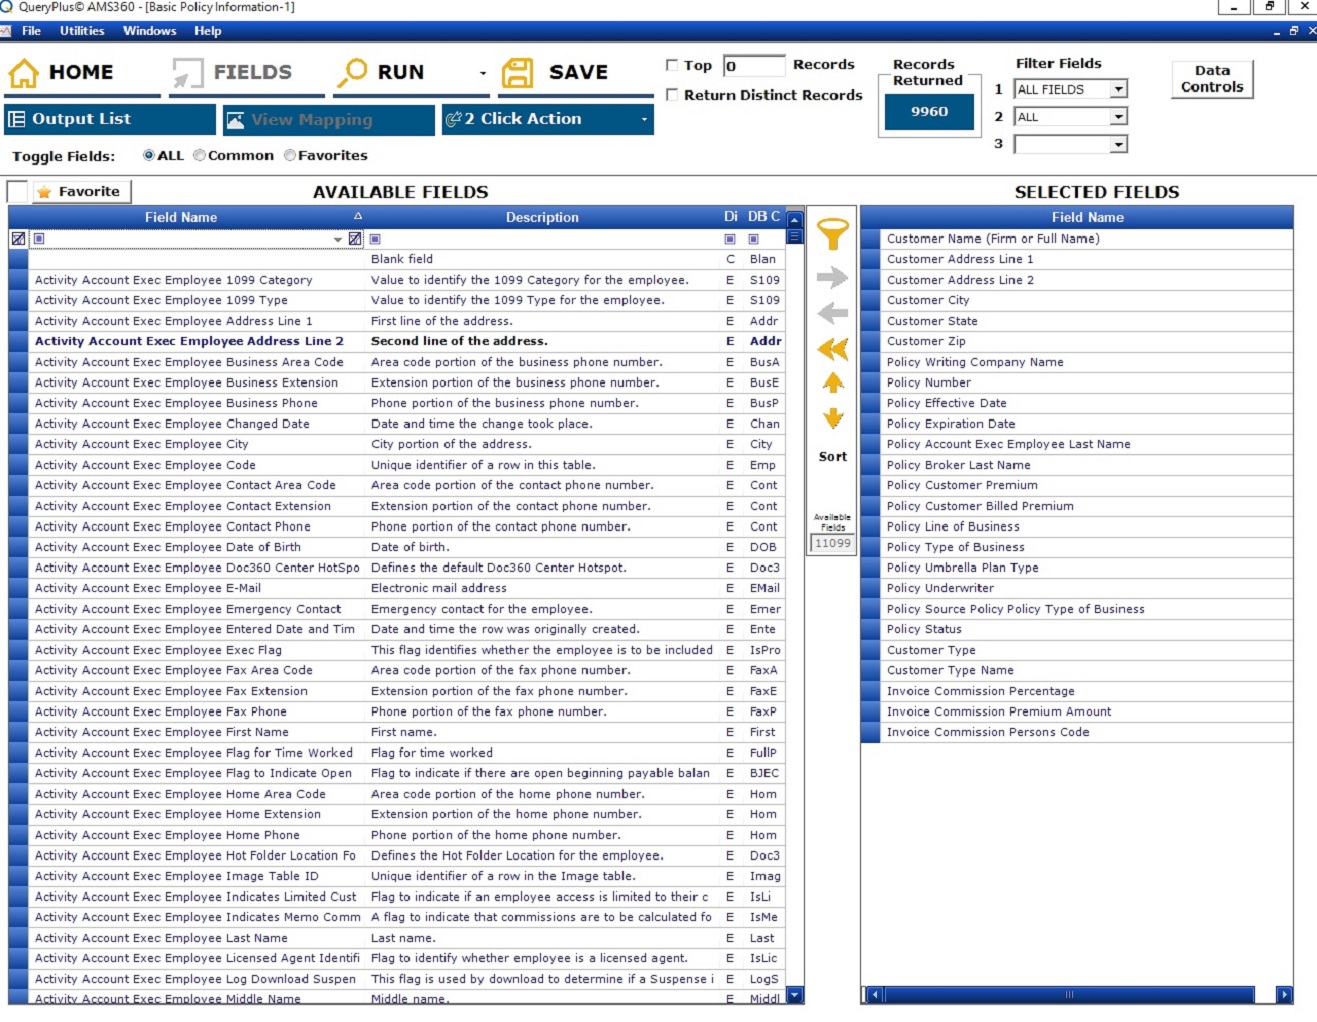
Task: Open the Windows menu
Action: (150, 31)
